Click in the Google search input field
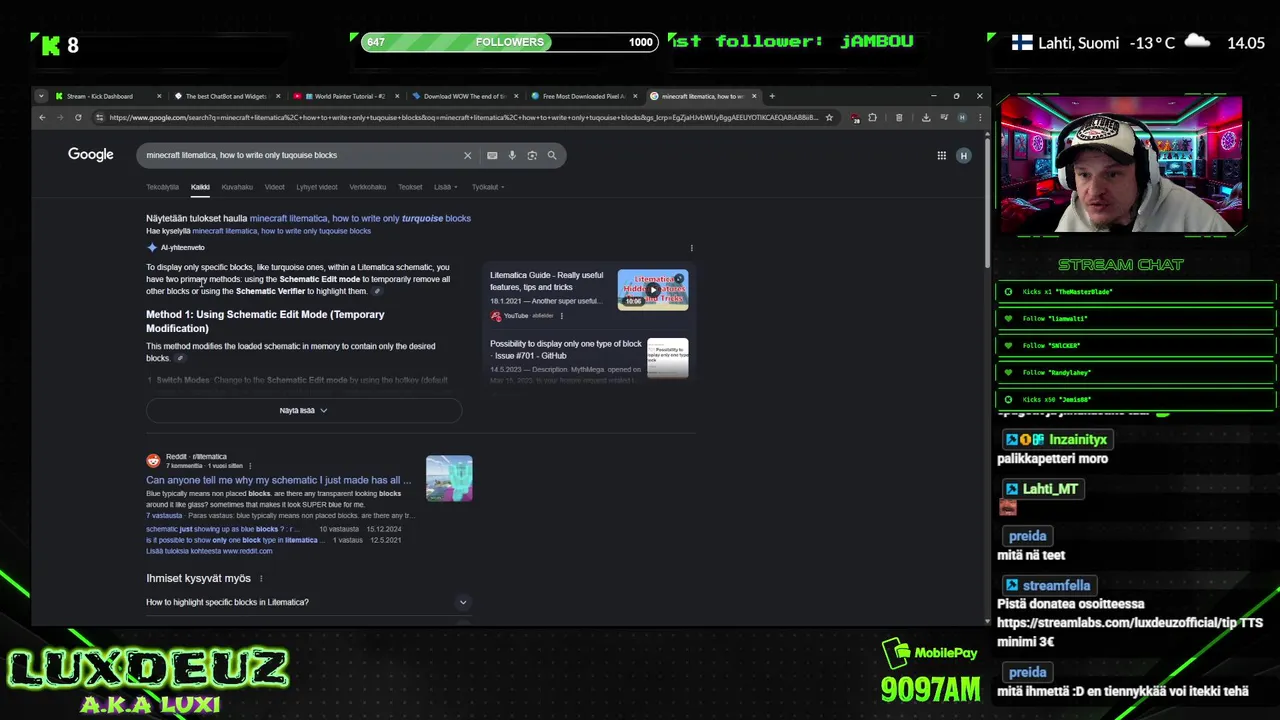1280x720 pixels. click(300, 155)
